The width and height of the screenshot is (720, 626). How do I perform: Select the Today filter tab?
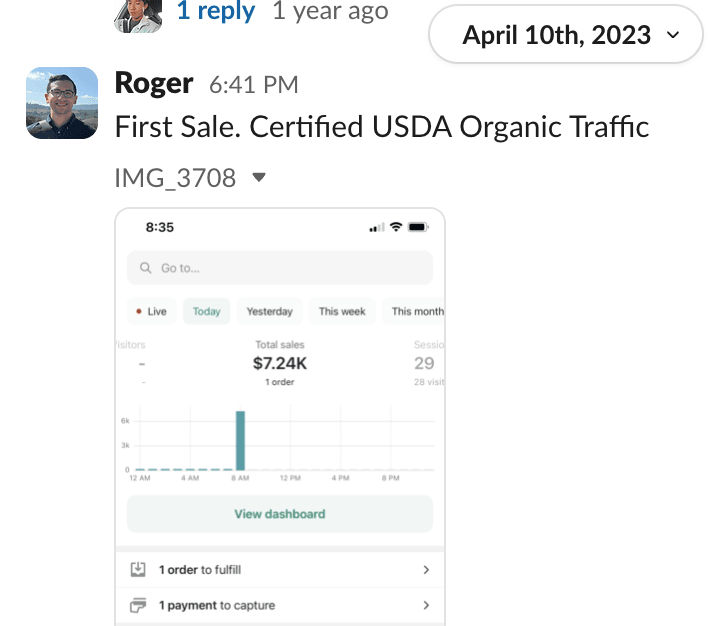(206, 311)
